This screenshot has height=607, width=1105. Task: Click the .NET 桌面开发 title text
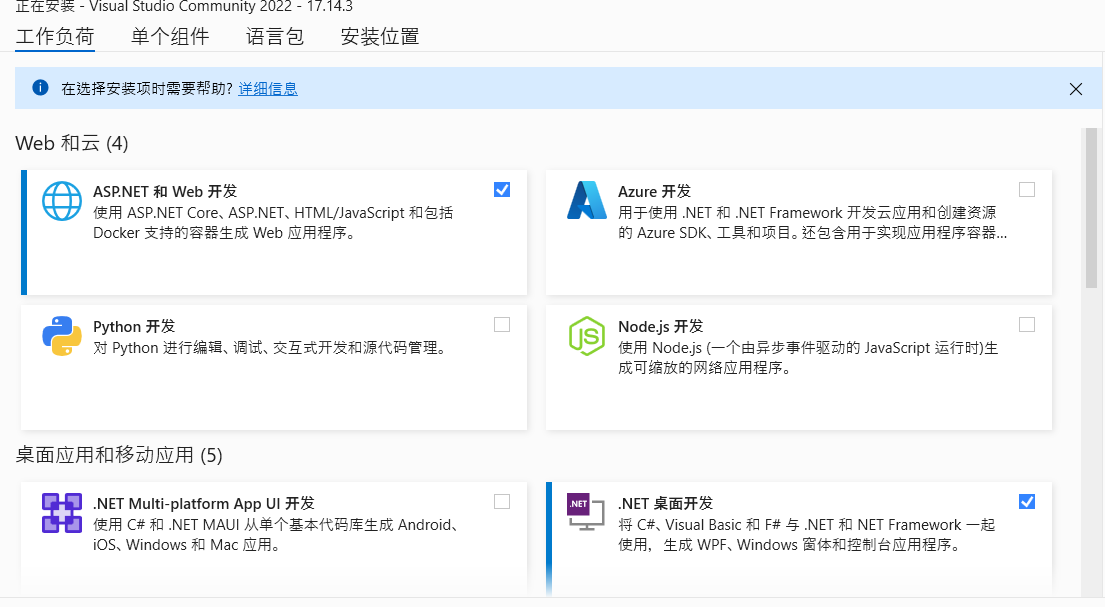665,503
